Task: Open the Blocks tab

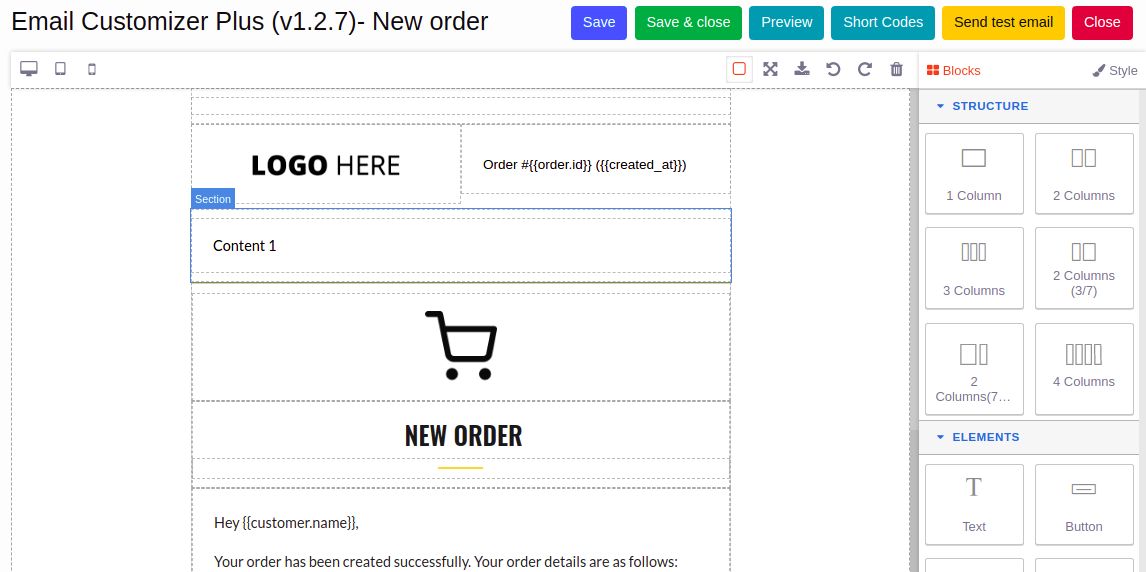Action: pos(953,71)
